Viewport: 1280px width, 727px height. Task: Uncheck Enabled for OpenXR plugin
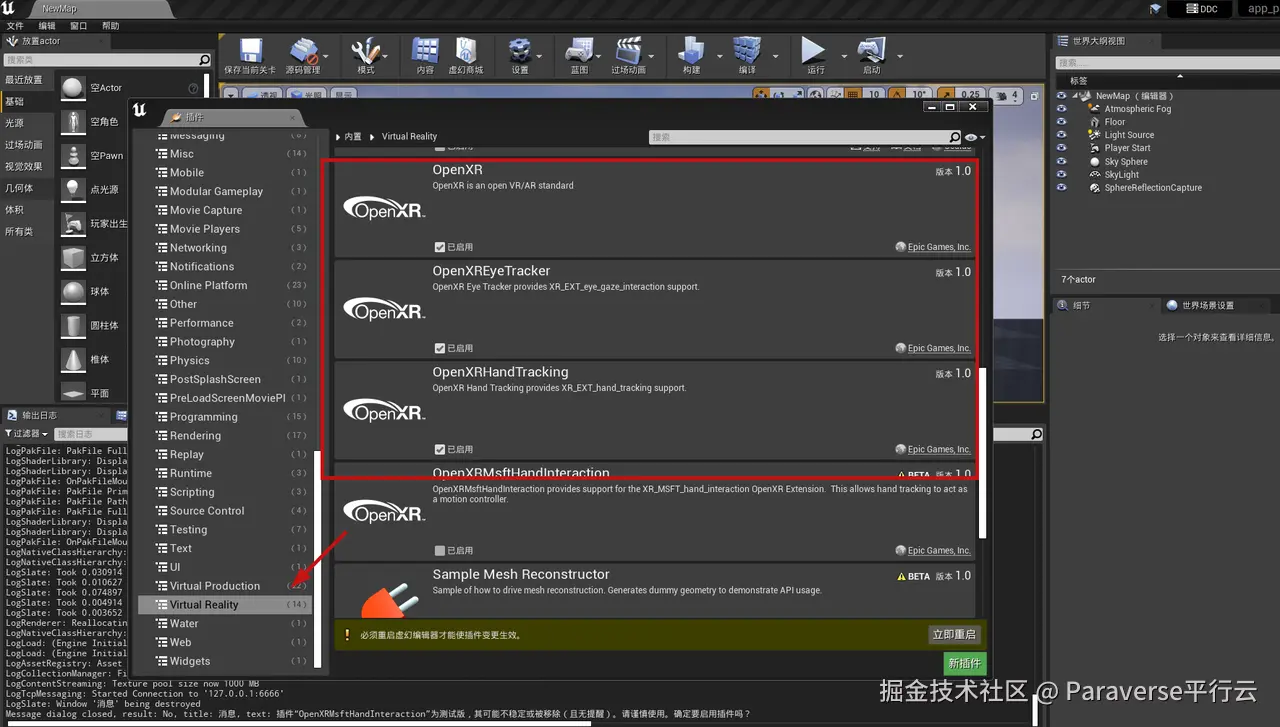click(440, 247)
